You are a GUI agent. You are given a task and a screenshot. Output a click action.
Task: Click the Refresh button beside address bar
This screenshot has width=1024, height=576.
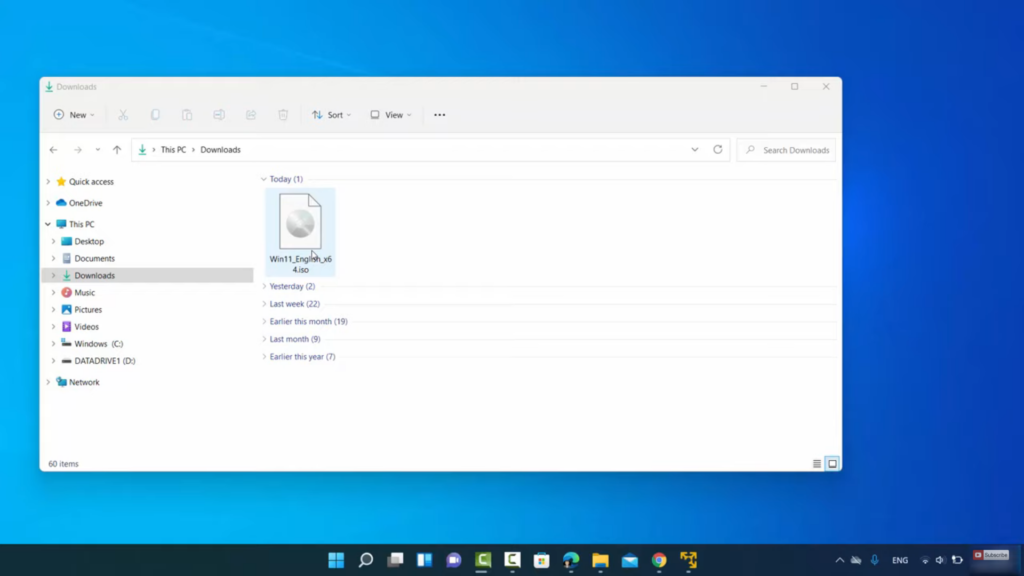point(717,150)
